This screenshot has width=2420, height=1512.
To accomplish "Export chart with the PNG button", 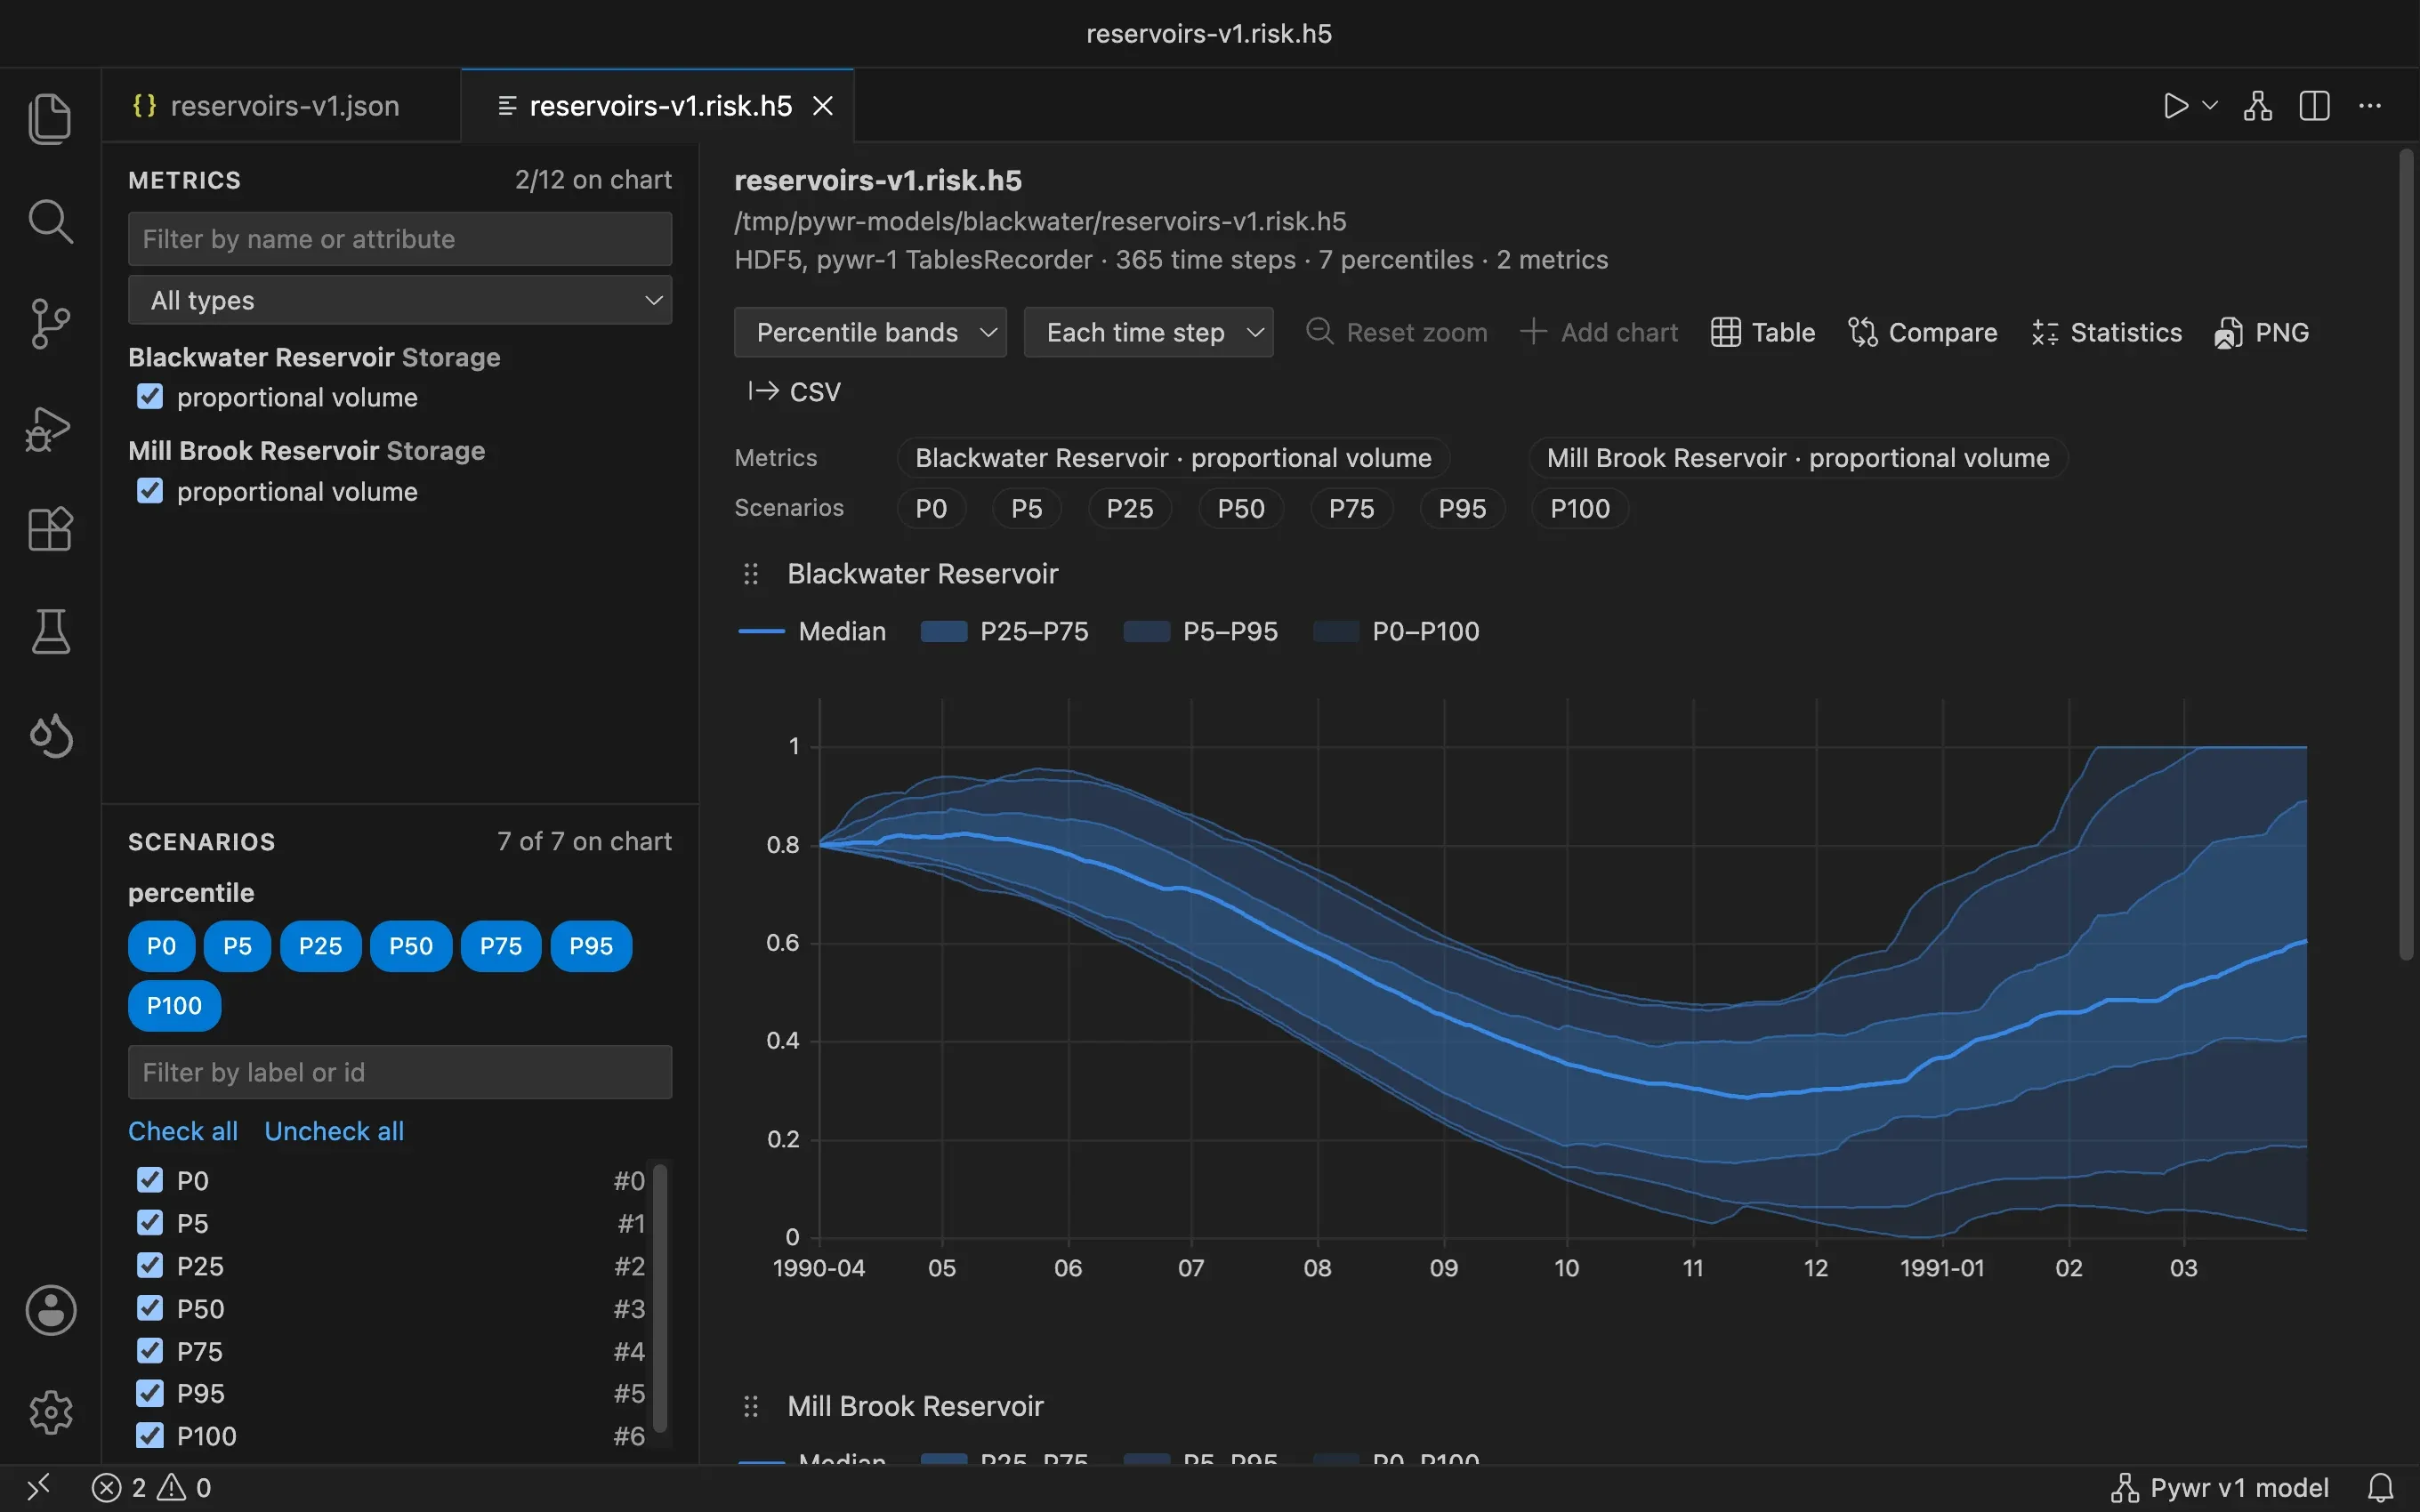I will pyautogui.click(x=2262, y=332).
